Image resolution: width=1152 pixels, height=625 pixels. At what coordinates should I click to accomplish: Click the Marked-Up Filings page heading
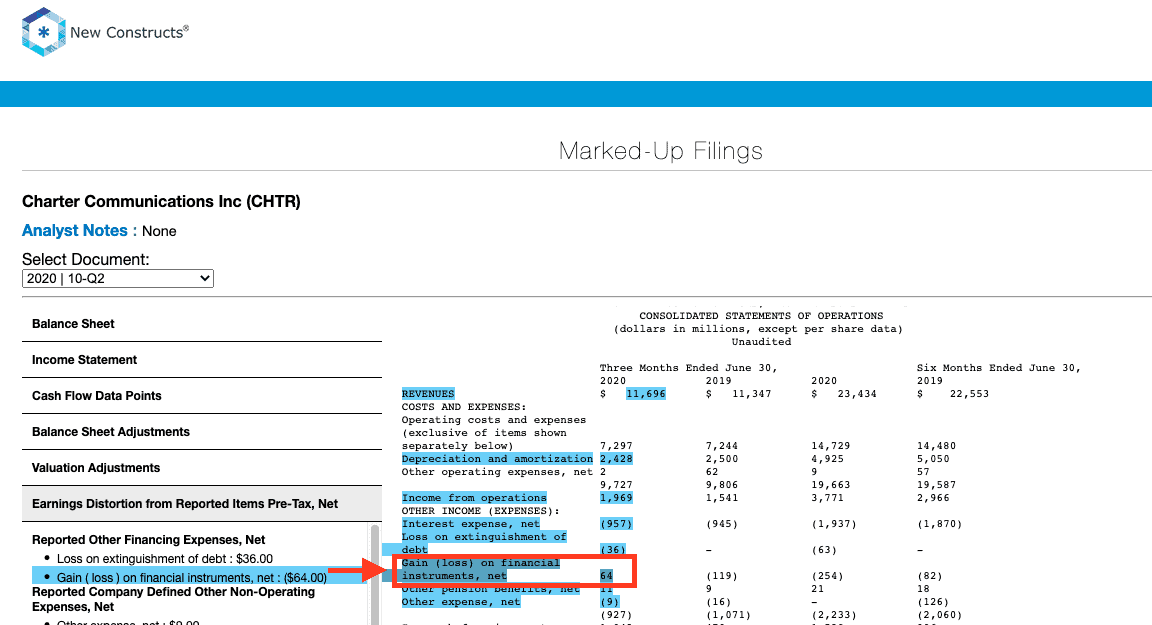coord(660,151)
